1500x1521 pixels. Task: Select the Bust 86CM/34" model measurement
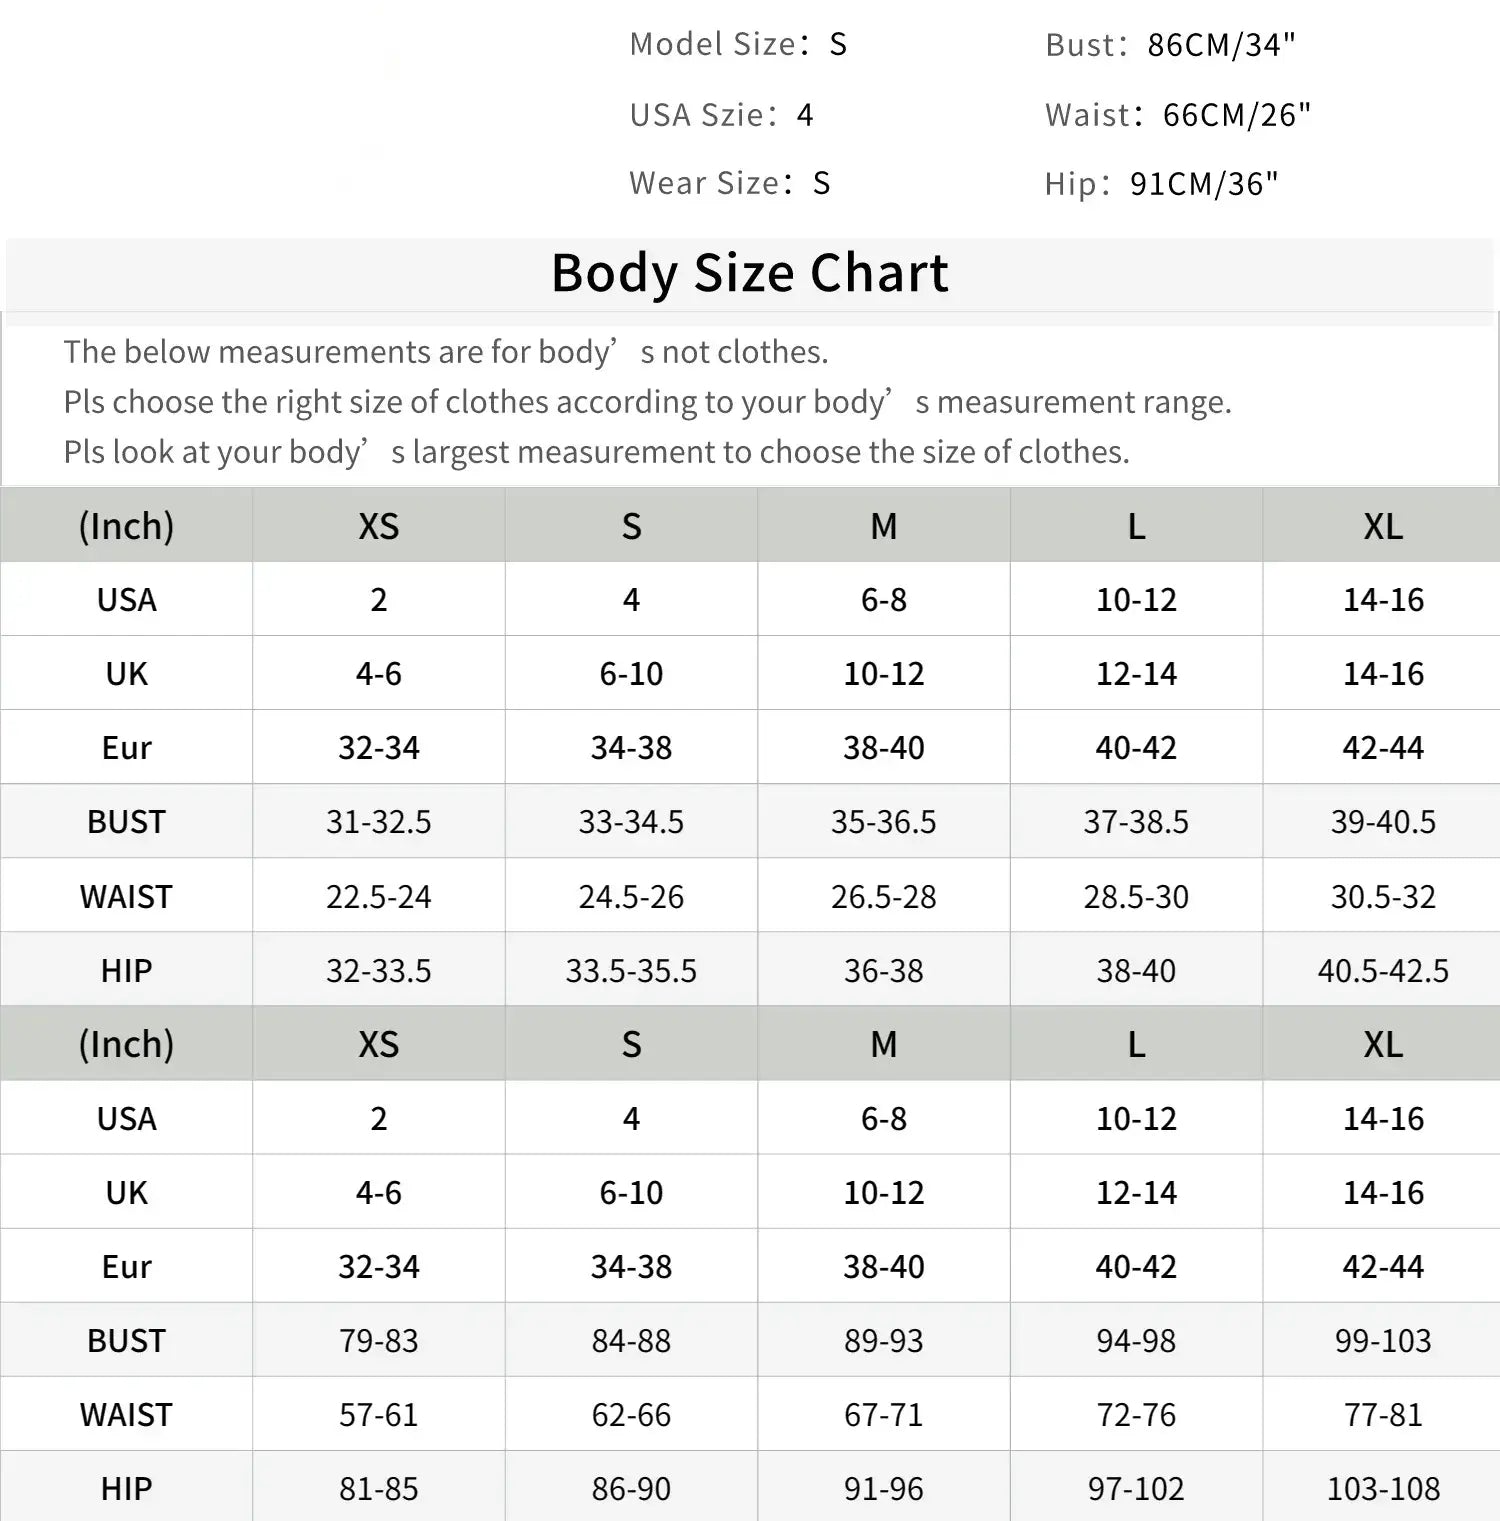point(1170,45)
